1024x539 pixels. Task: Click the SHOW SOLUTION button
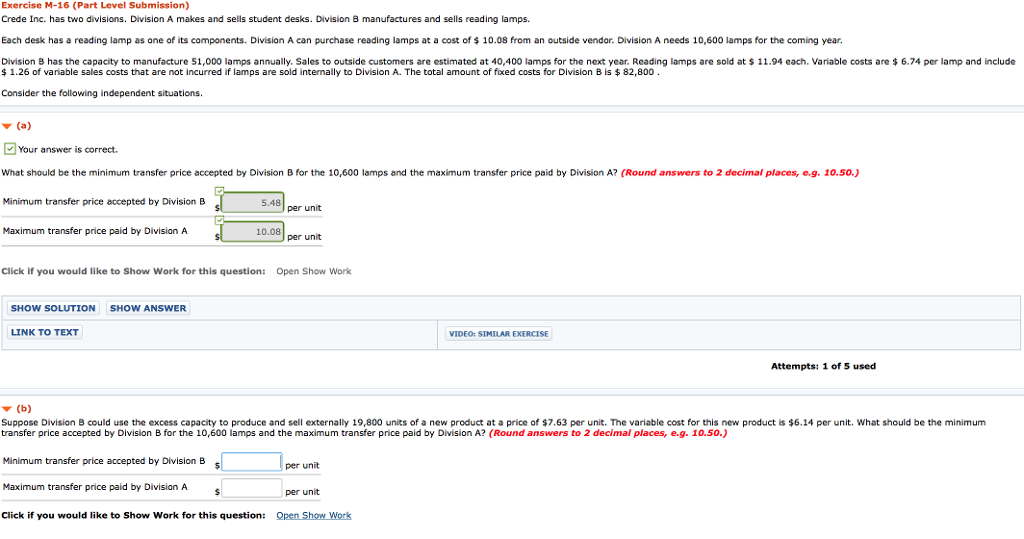point(53,308)
